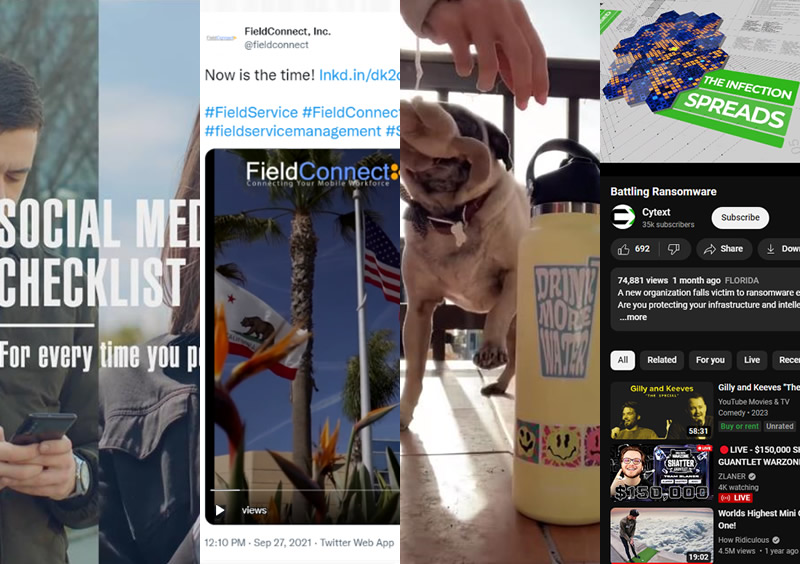Image resolution: width=800 pixels, height=564 pixels.
Task: Open the Gilly and Keeves video thumbnail
Action: [x=662, y=410]
